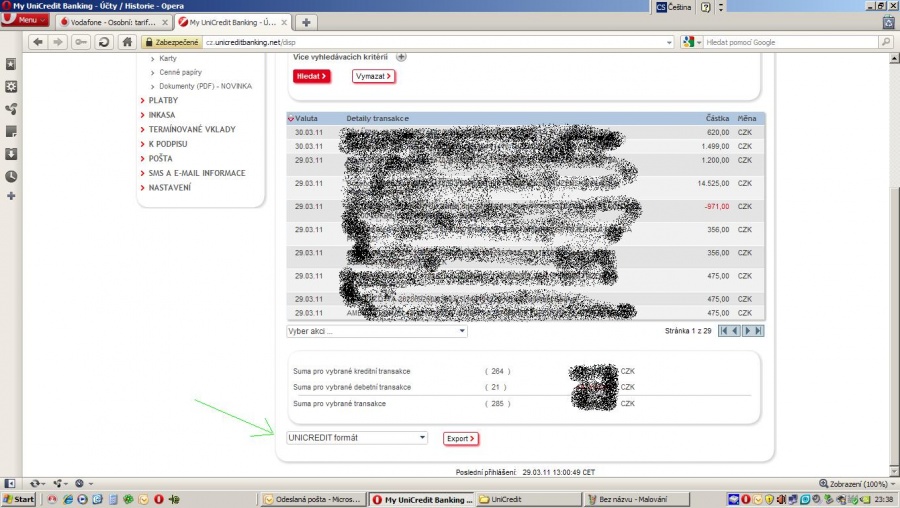Image resolution: width=900 pixels, height=508 pixels.
Task: Click the Zabezpečené security badge
Action: 172,42
